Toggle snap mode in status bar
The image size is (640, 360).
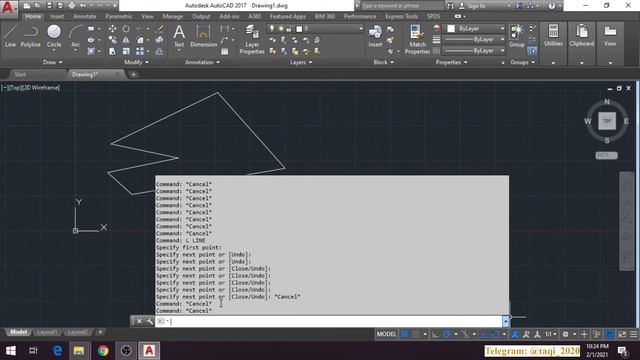click(416, 334)
